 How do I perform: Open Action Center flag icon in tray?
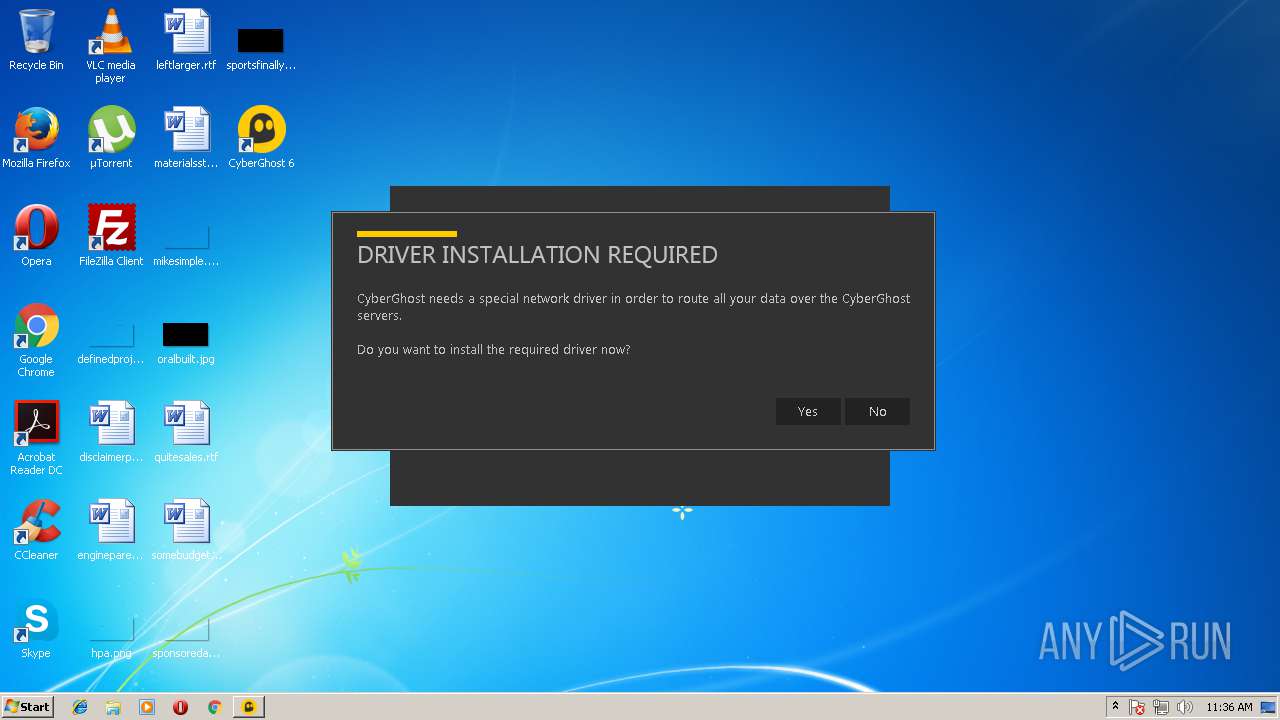1137,707
